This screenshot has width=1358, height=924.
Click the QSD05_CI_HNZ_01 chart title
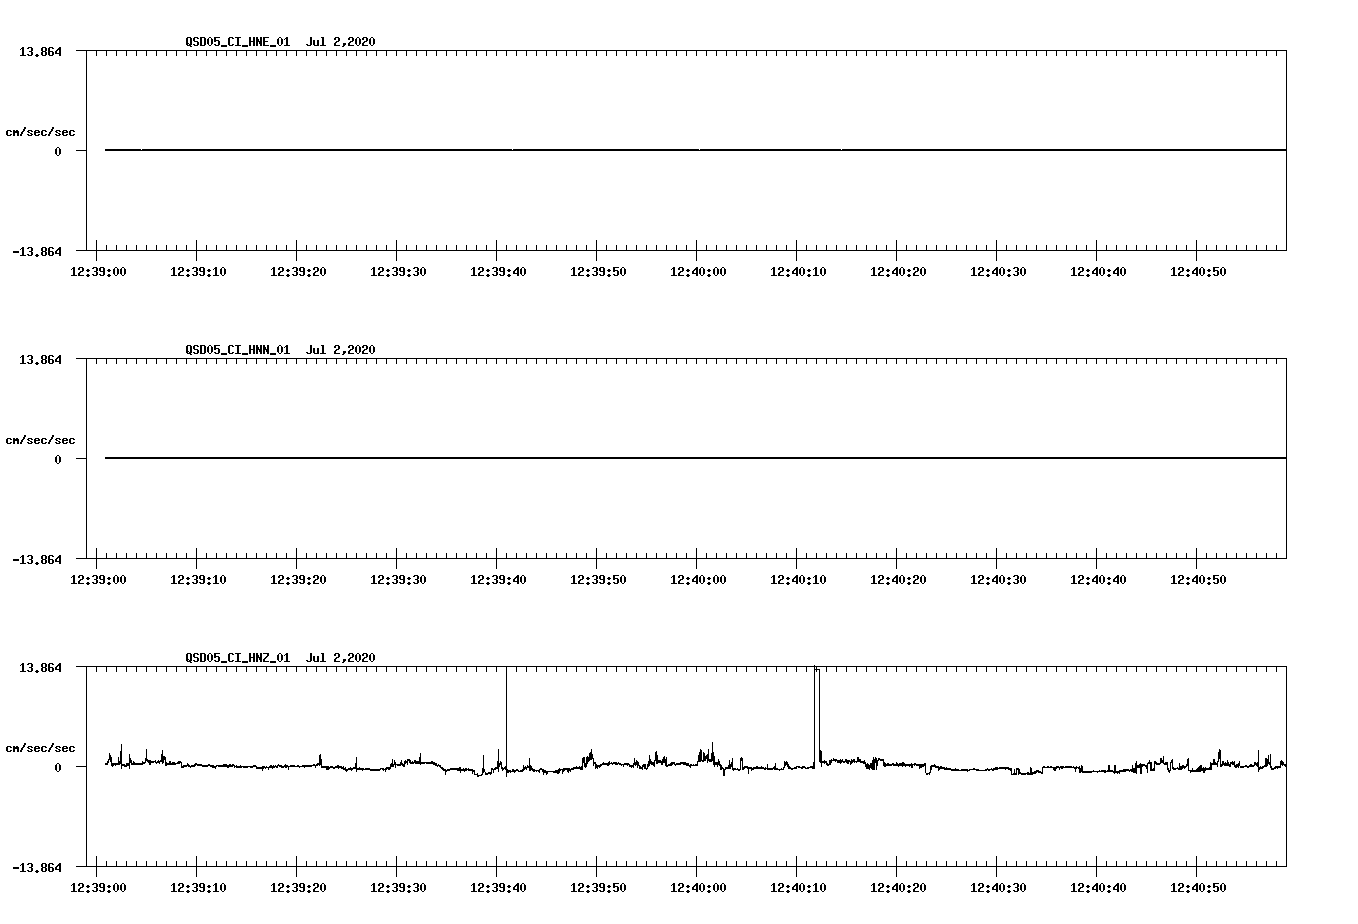click(280, 657)
